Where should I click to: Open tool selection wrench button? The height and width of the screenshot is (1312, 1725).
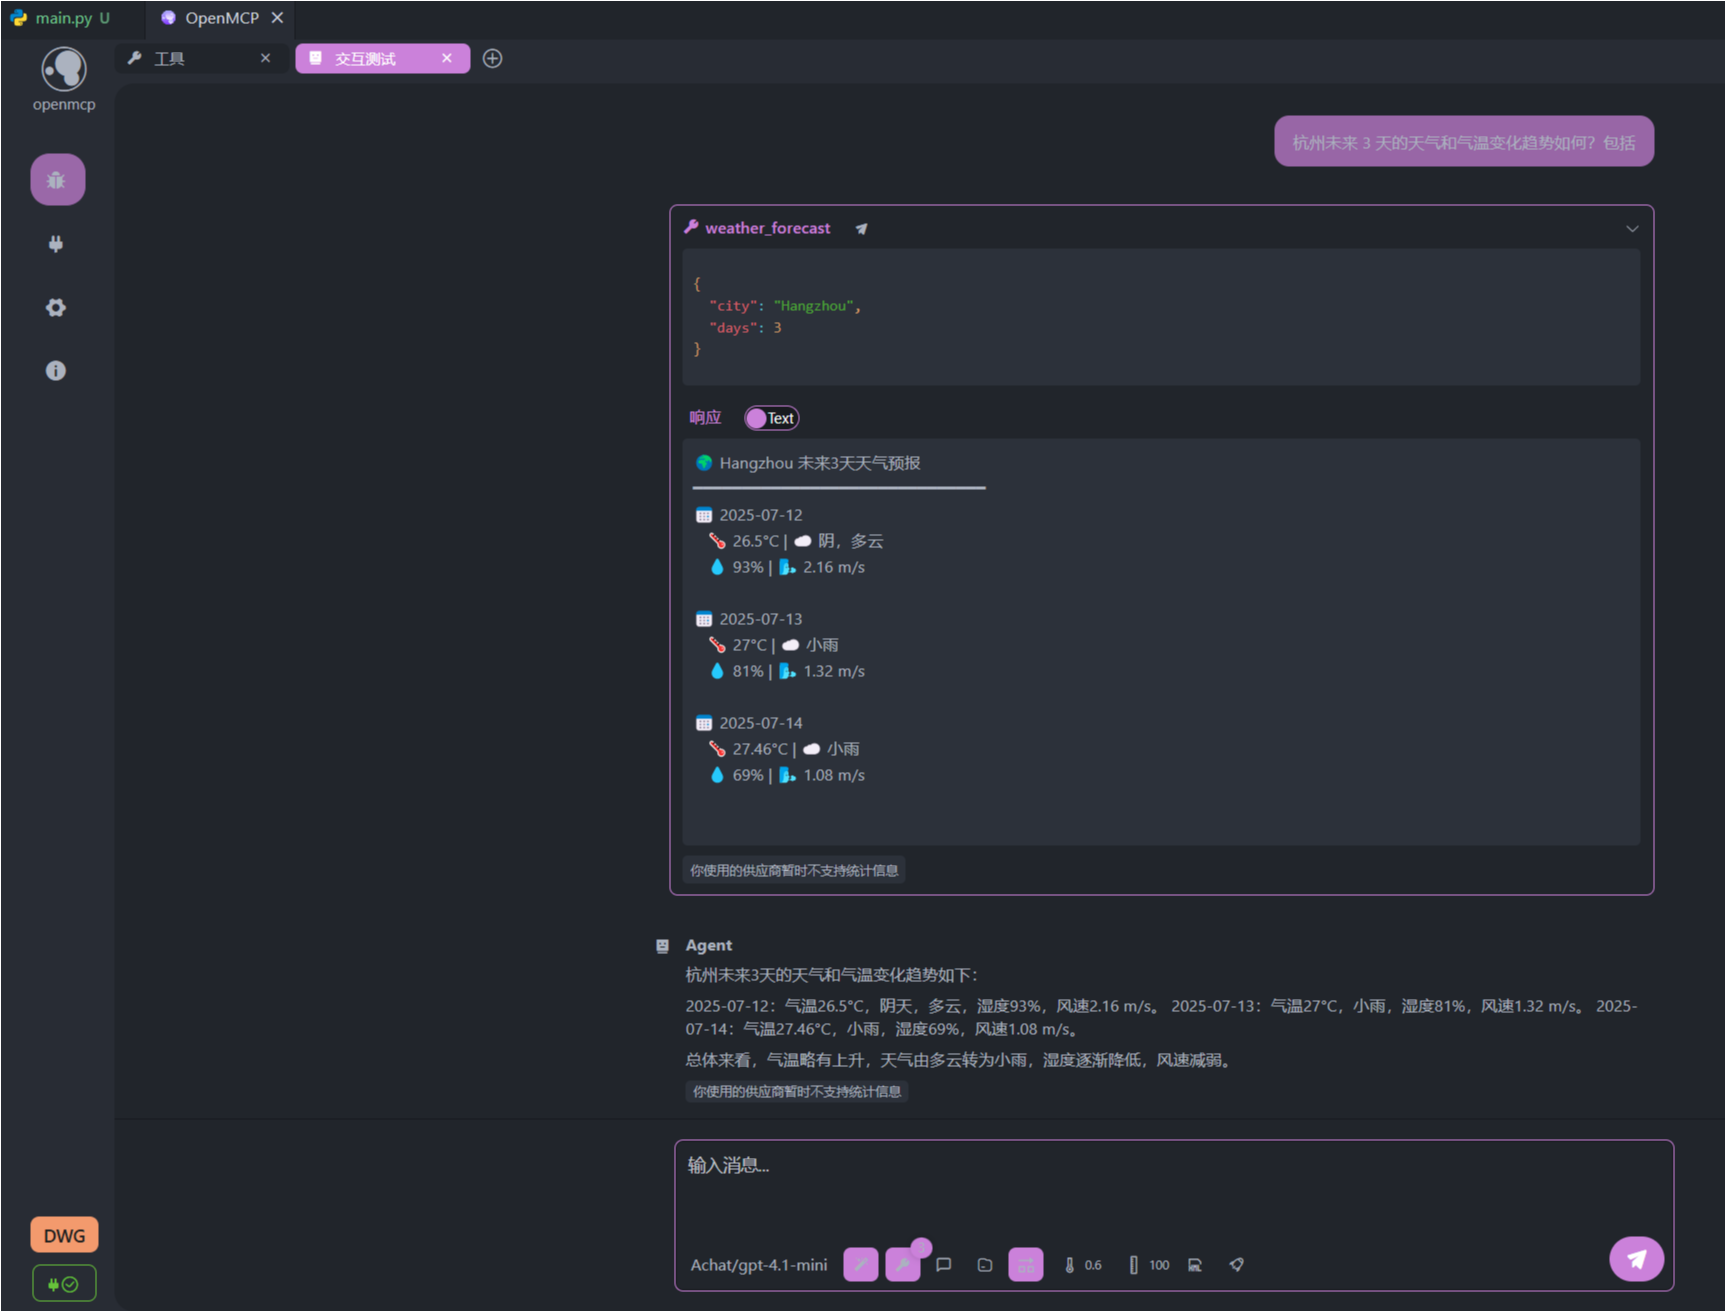point(903,1264)
